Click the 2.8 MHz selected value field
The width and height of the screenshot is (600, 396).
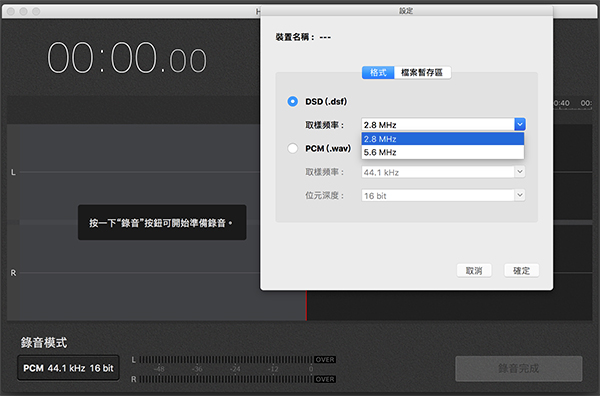coord(438,125)
